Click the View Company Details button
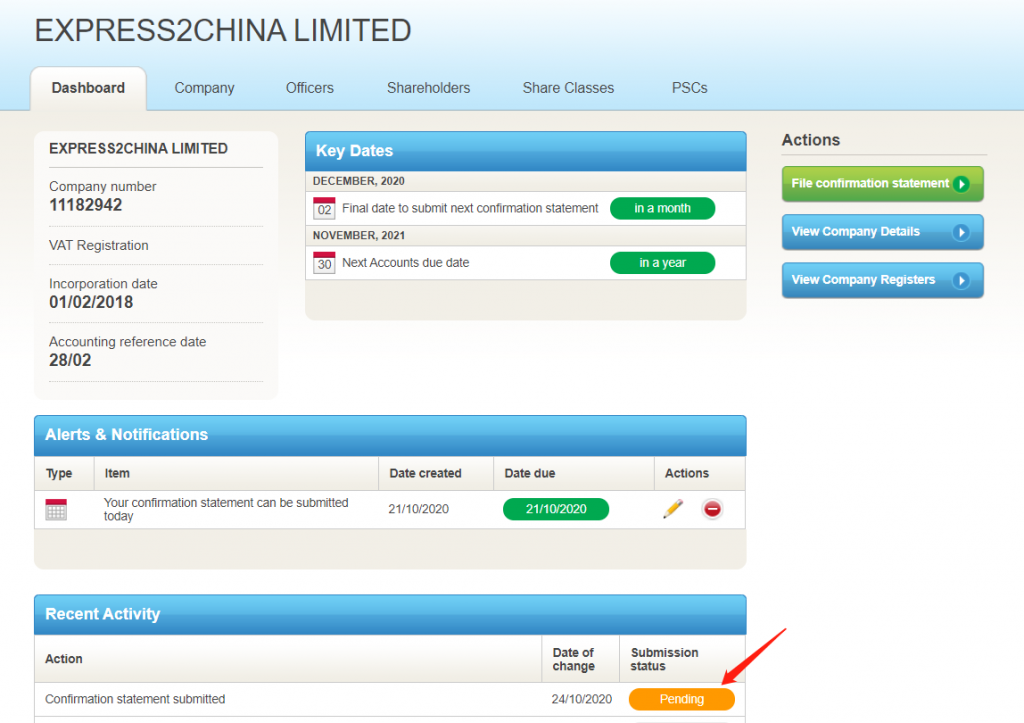Image resolution: width=1024 pixels, height=723 pixels. point(870,232)
